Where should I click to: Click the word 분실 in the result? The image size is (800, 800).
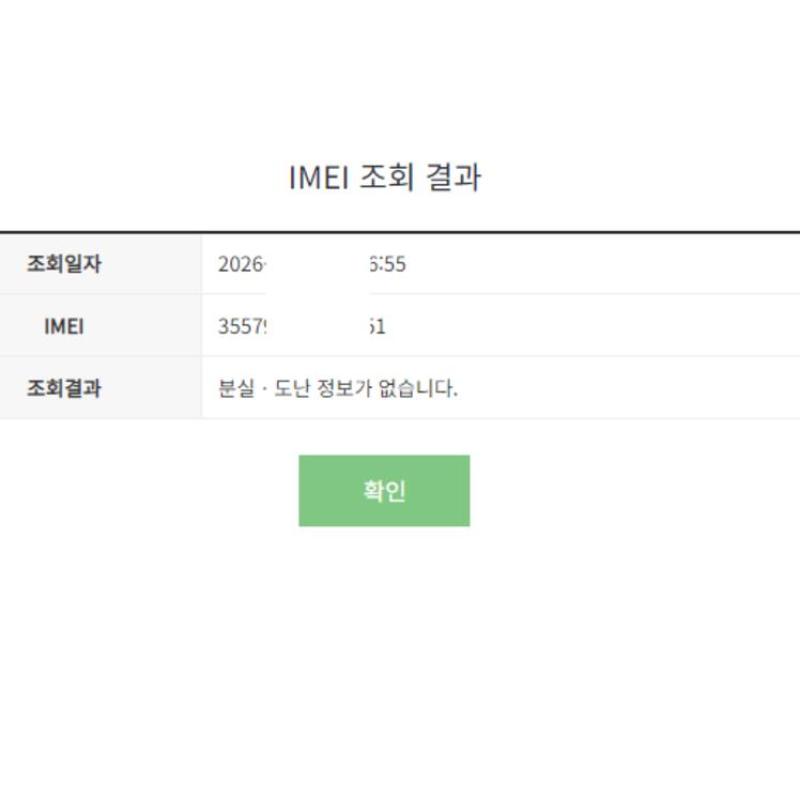[x=234, y=388]
